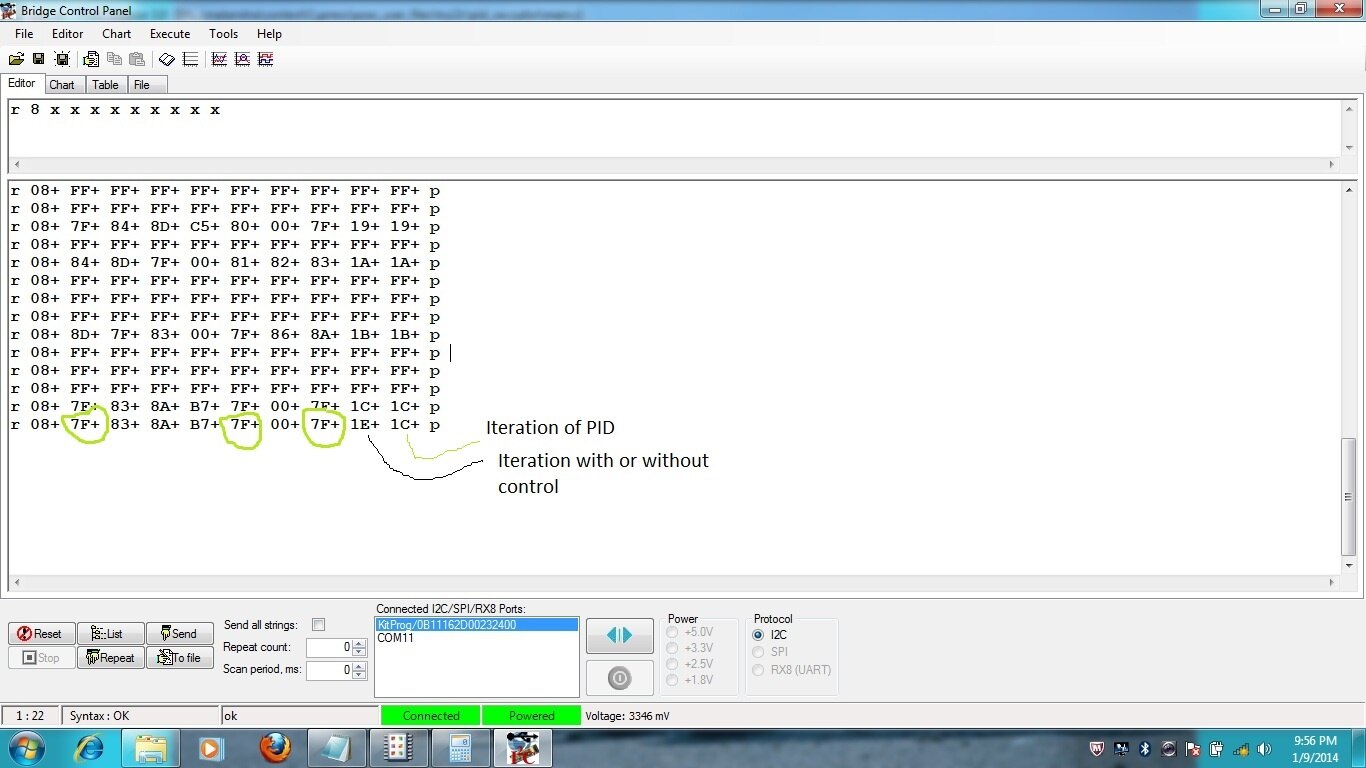The height and width of the screenshot is (768, 1366).
Task: Click the chart zoom magnifier toolbar icon
Action: (242, 60)
